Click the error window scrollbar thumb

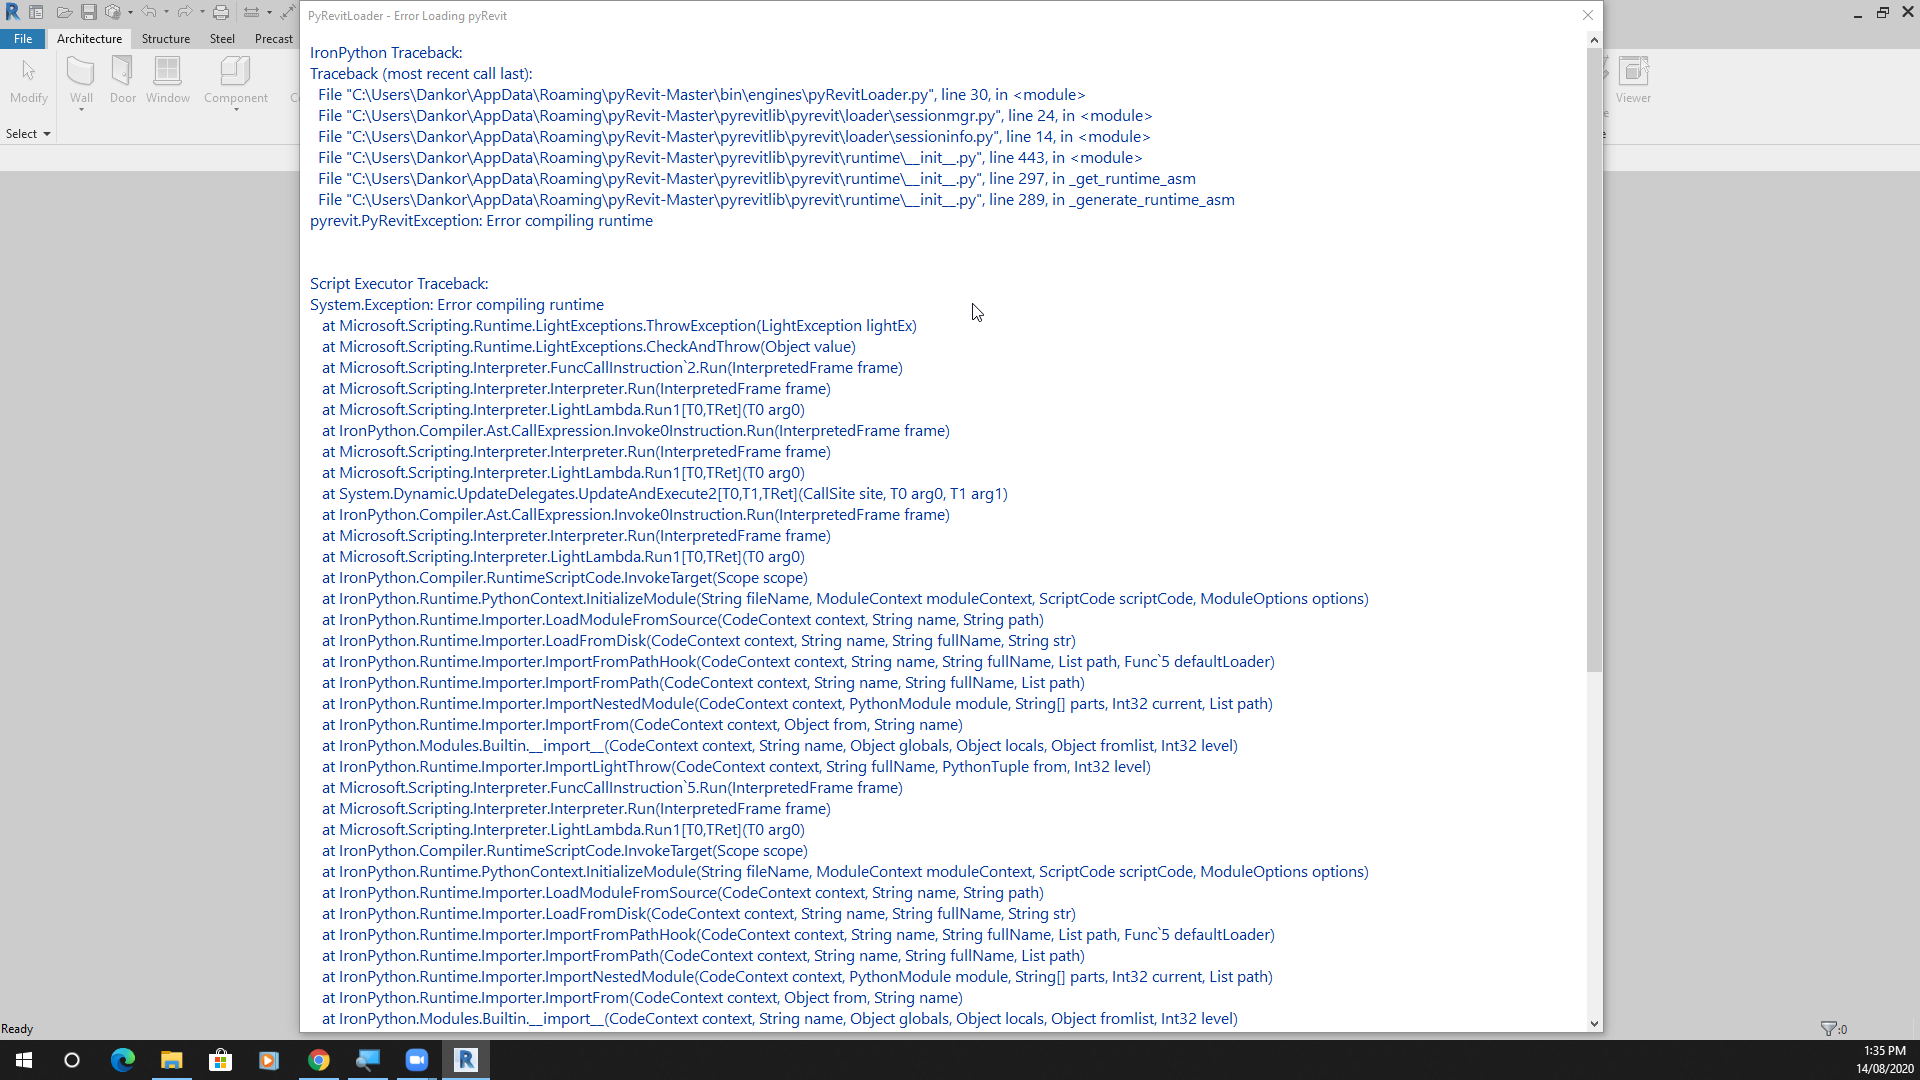(1594, 360)
